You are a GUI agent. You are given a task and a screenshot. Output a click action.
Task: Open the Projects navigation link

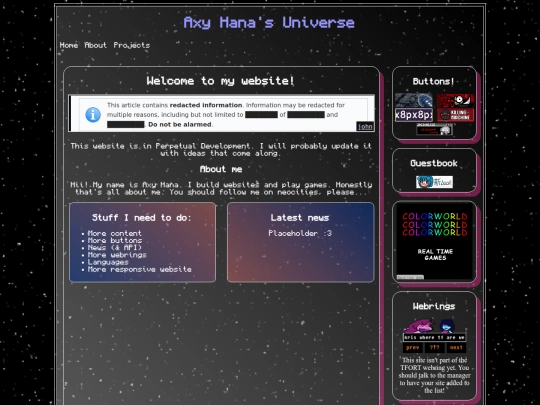click(132, 45)
